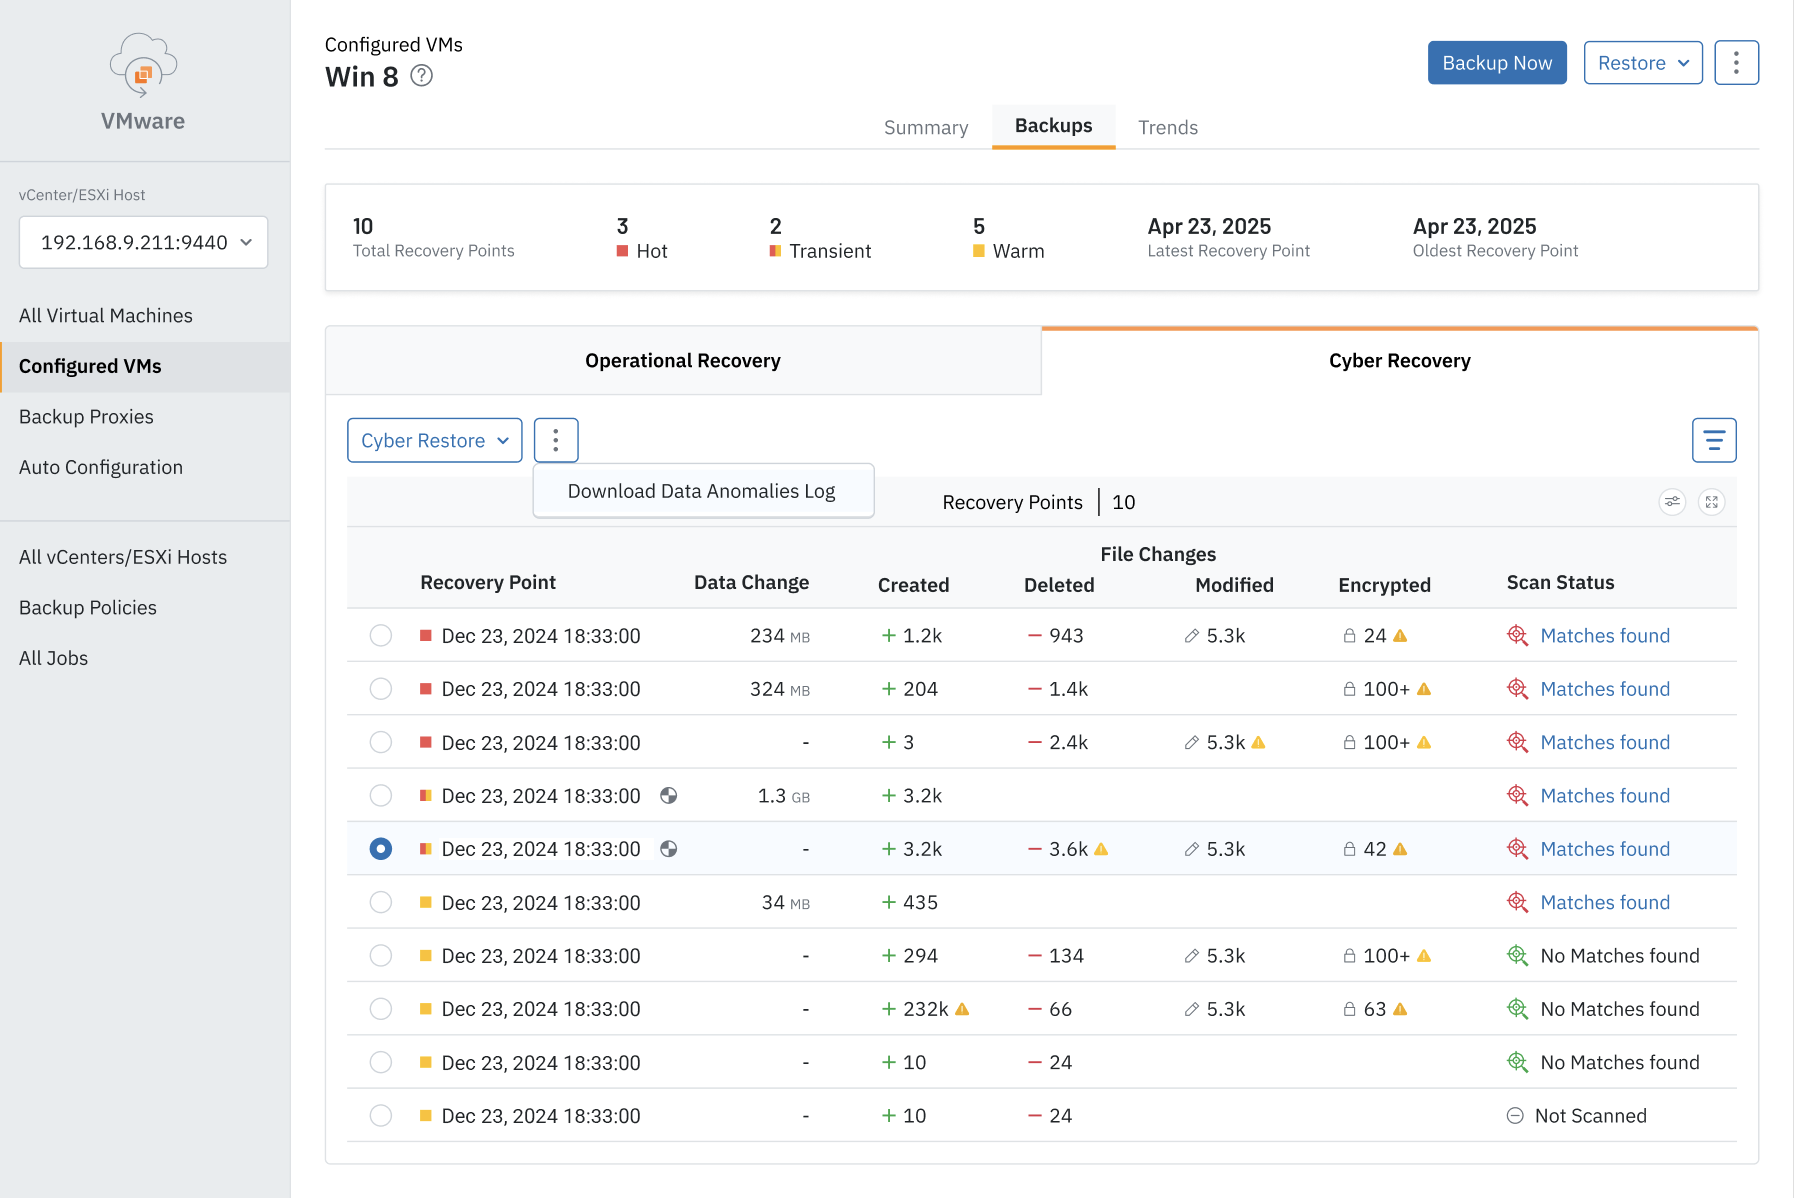Image resolution: width=1794 pixels, height=1198 pixels.
Task: Open the Cyber Restore dropdown
Action: (x=434, y=440)
